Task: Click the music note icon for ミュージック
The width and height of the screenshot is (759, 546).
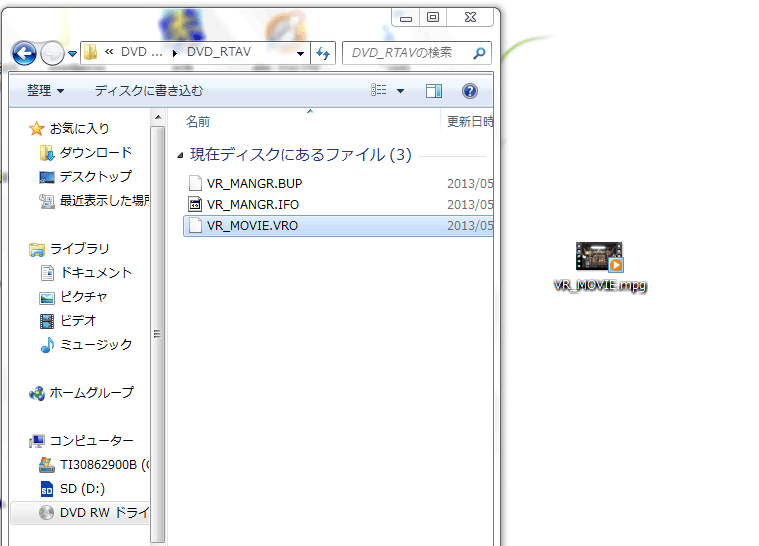Action: (x=47, y=345)
